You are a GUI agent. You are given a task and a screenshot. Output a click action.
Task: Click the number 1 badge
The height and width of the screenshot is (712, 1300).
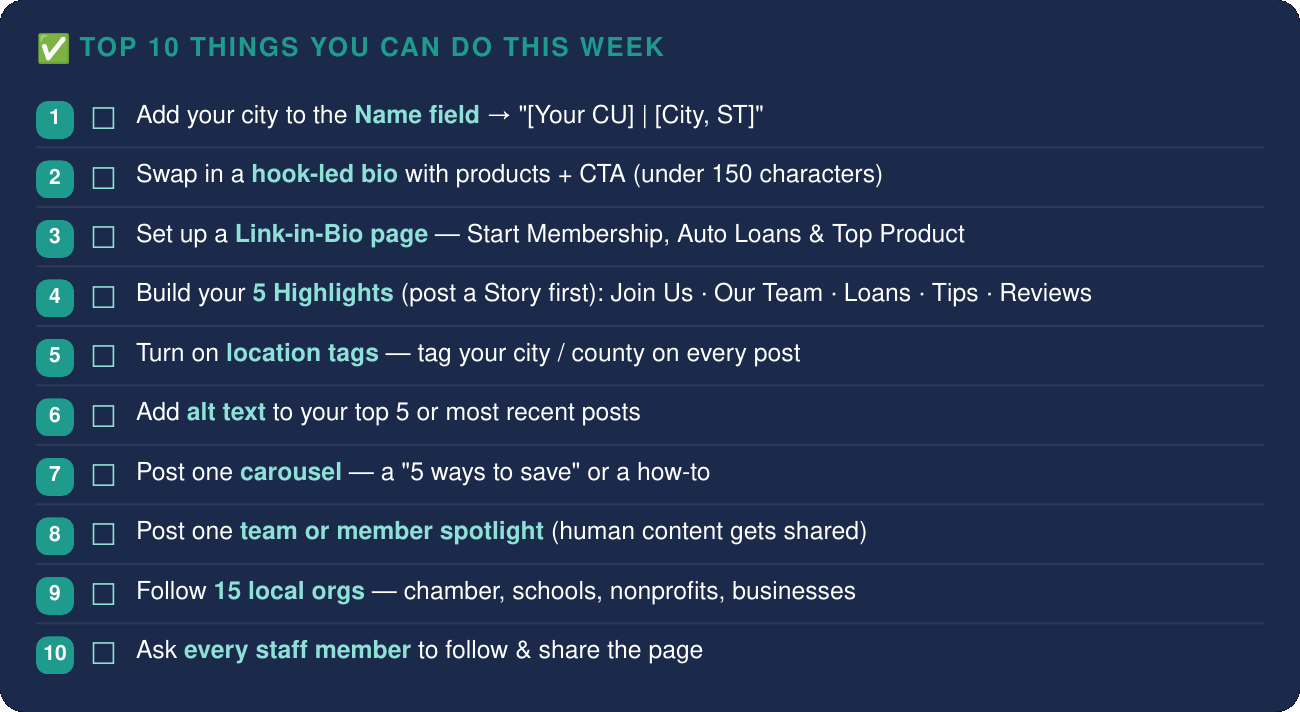point(55,119)
